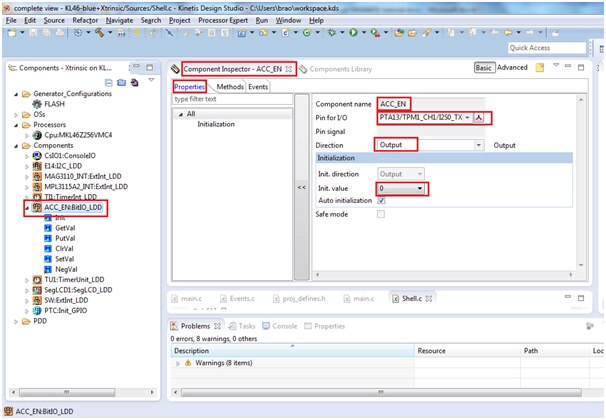Open the proj_defines.h editor tab
Screen dimensions: 606x420
(x=299, y=299)
